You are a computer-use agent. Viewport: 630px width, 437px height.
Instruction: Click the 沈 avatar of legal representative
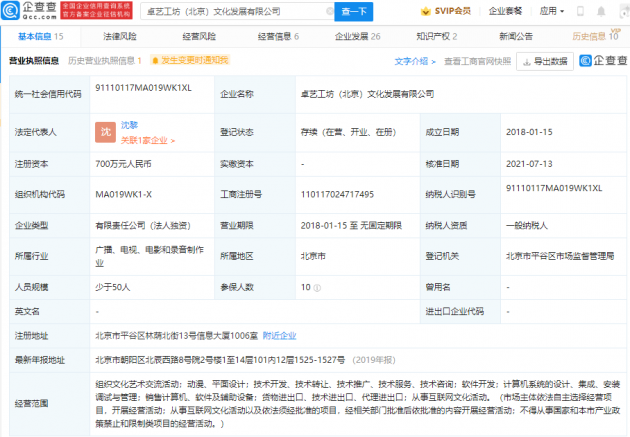[105, 132]
